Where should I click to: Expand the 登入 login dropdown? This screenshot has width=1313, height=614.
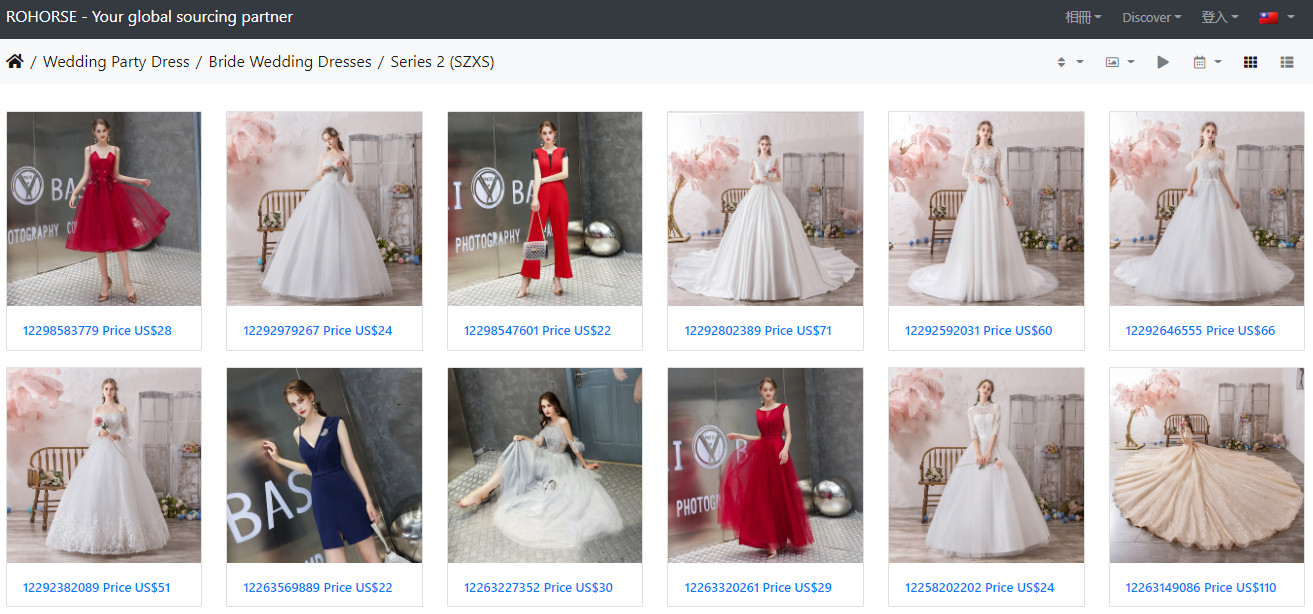[1219, 17]
